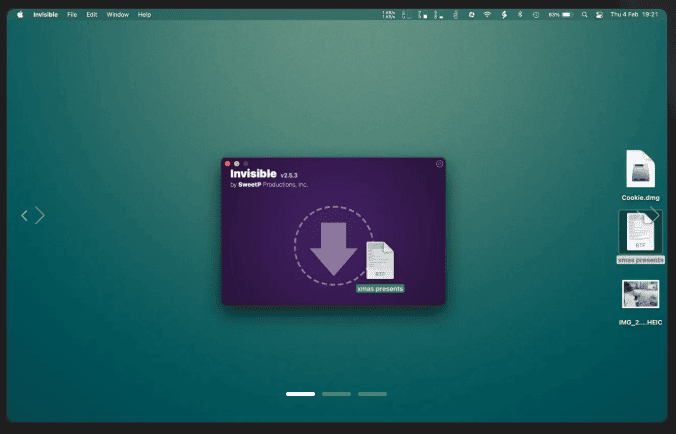Open the Edit menu
The width and height of the screenshot is (676, 434).
pyautogui.click(x=92, y=15)
